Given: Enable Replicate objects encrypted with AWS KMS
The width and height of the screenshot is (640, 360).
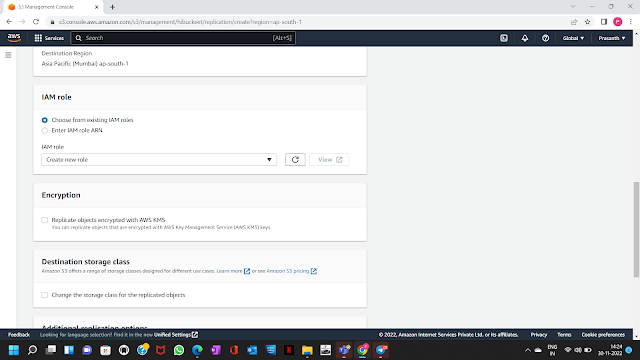Looking at the screenshot, I should (x=44, y=220).
